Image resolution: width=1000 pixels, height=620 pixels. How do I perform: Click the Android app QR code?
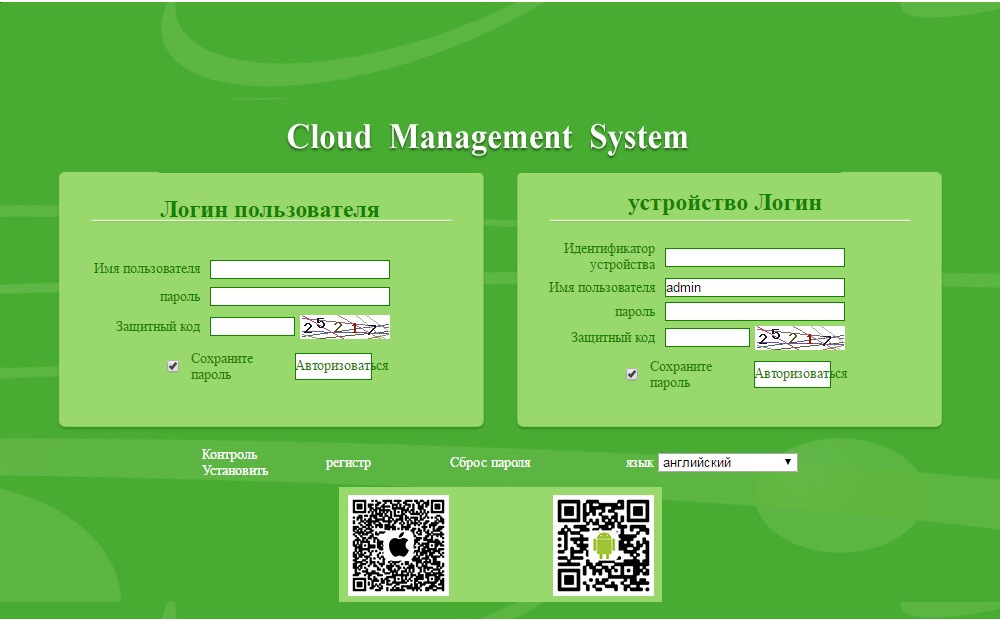pyautogui.click(x=603, y=545)
